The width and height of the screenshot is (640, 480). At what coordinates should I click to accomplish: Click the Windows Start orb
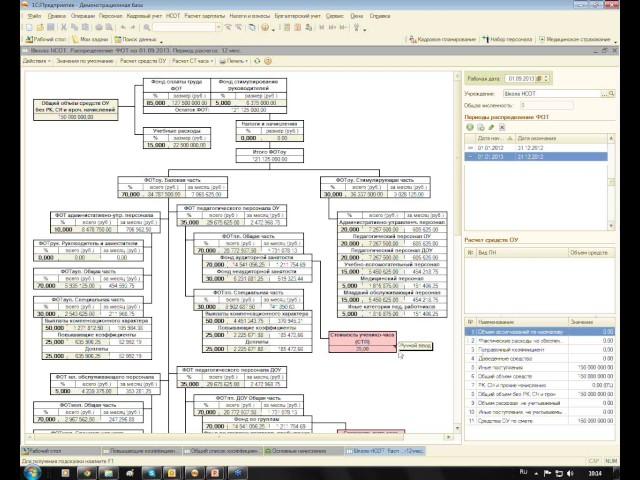click(32, 473)
